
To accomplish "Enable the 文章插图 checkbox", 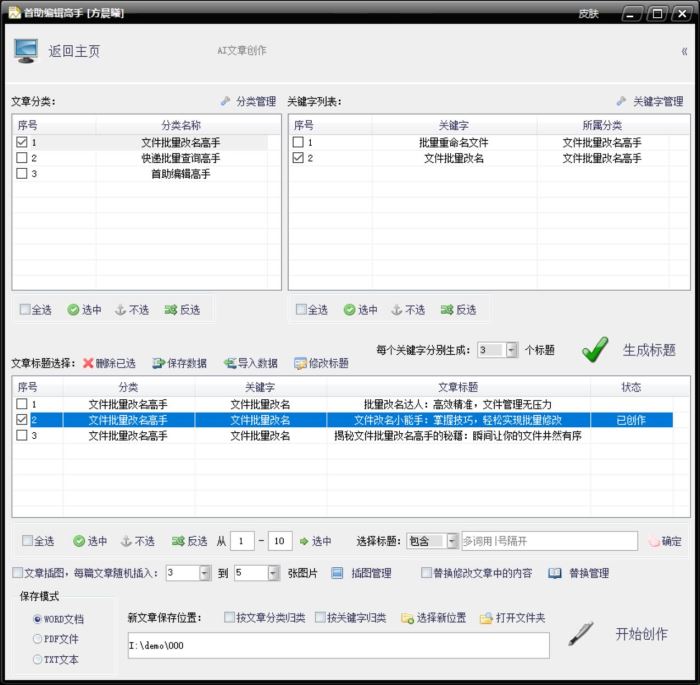I will (18, 573).
